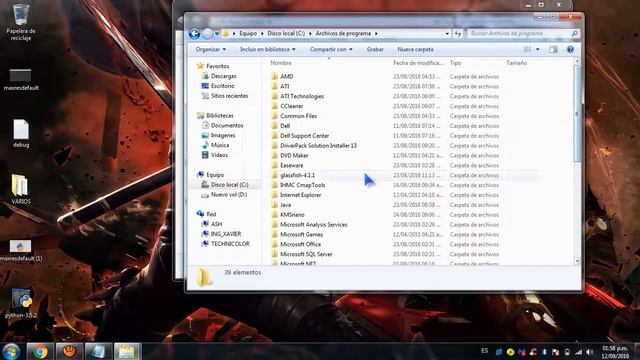
Task: Sort by the Tipo column header
Action: point(456,63)
